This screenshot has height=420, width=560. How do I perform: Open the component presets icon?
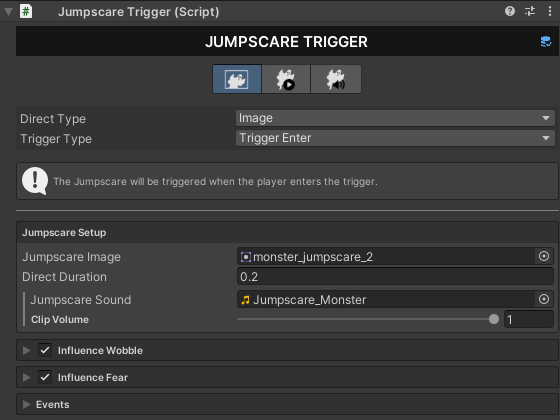pyautogui.click(x=530, y=11)
